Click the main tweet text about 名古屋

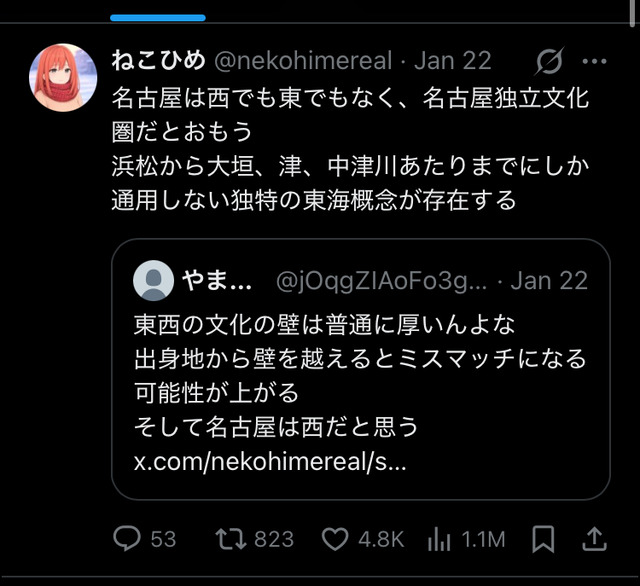point(350,149)
